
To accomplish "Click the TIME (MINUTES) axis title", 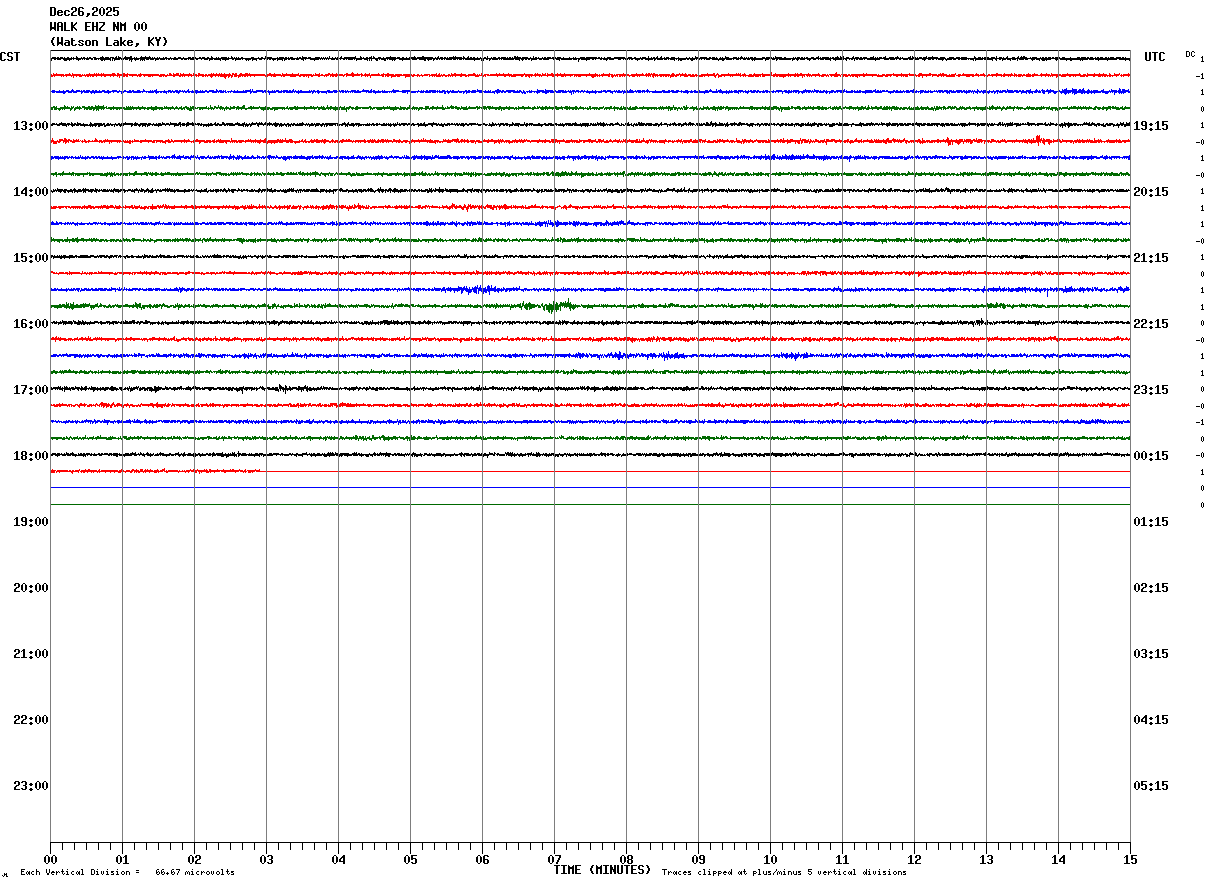I will tap(602, 870).
